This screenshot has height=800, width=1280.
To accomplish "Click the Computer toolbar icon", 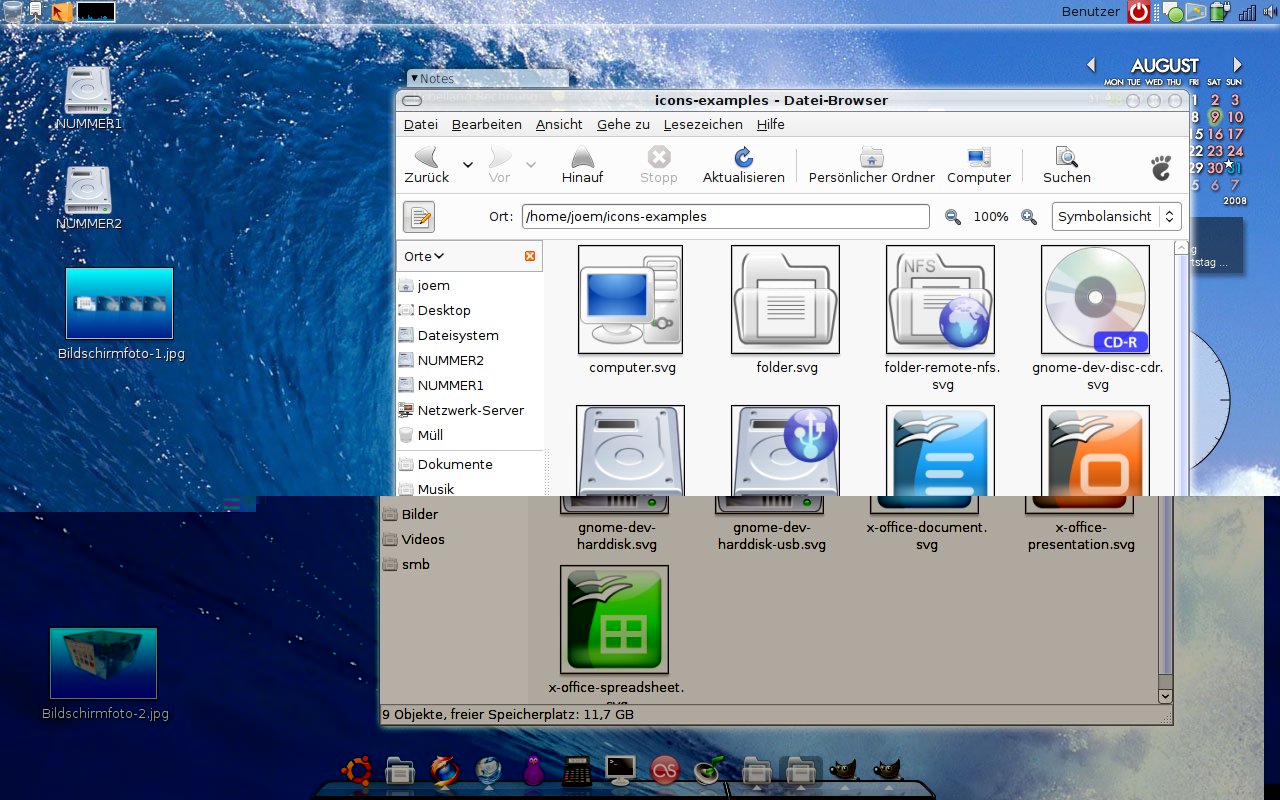I will pos(978,158).
